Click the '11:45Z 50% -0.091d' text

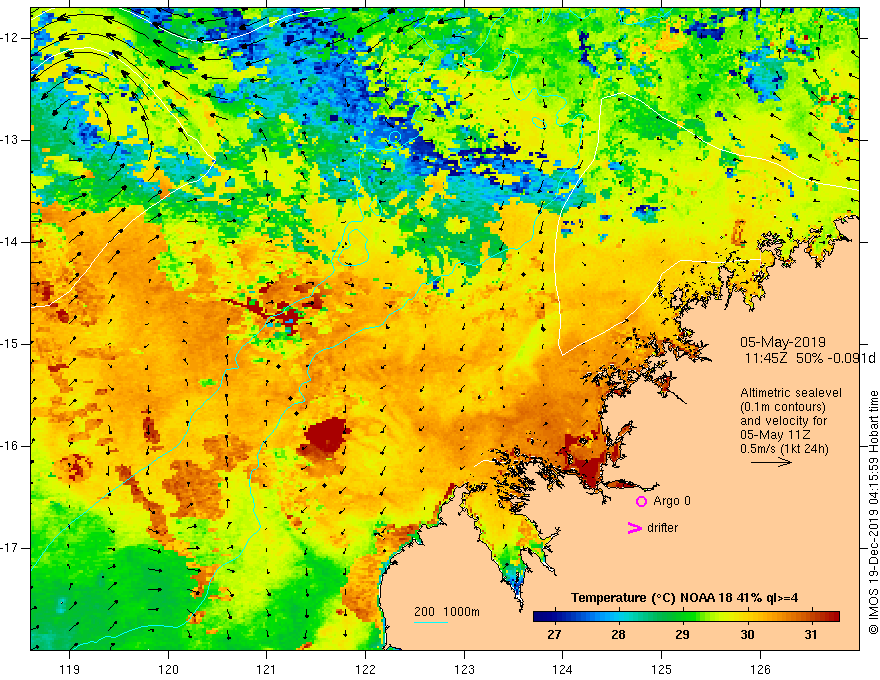[810, 358]
